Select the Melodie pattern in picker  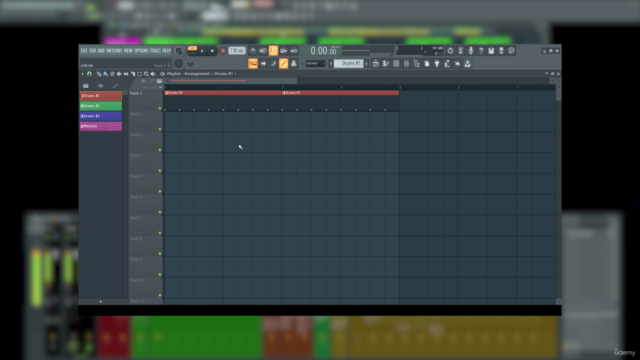[100, 127]
